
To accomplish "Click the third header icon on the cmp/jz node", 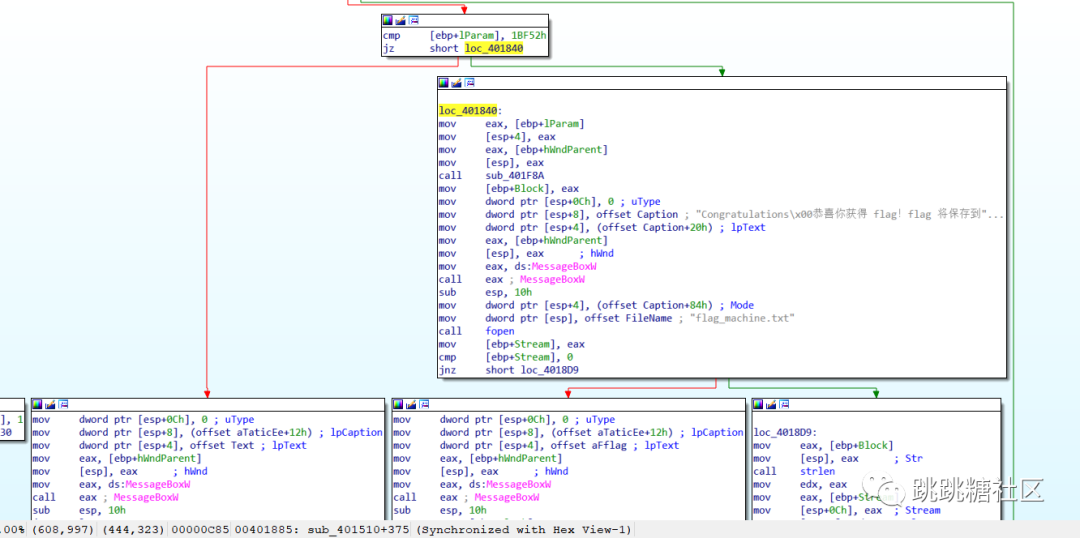I will pyautogui.click(x=413, y=21).
